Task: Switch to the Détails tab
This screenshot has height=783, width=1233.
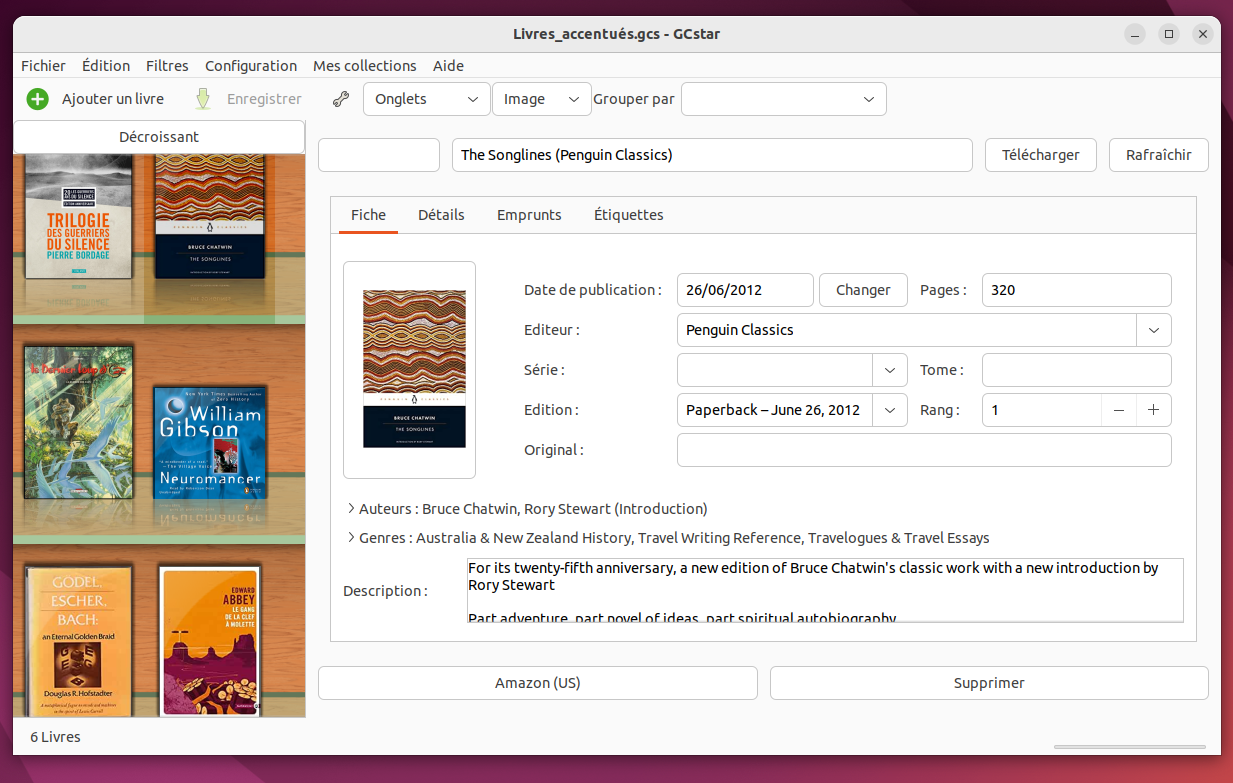Action: (441, 215)
